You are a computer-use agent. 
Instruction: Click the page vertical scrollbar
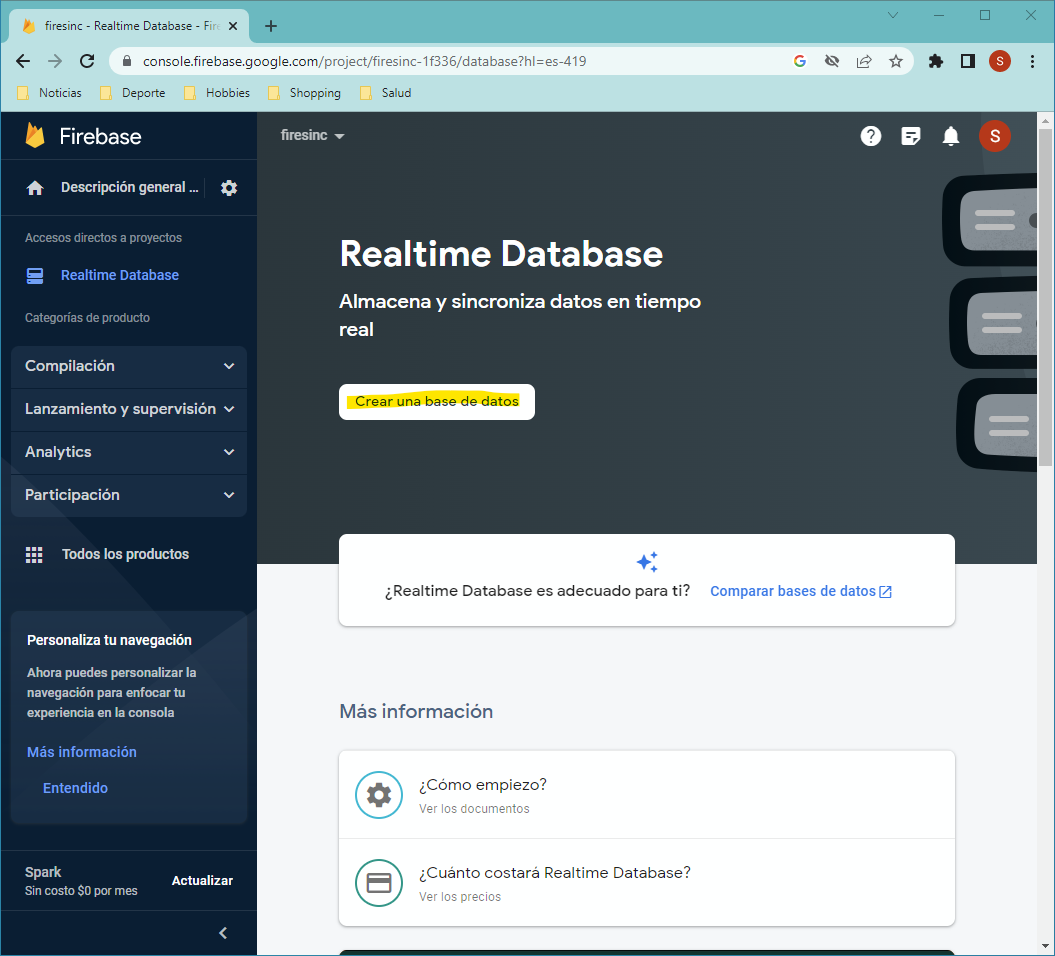point(1044,296)
